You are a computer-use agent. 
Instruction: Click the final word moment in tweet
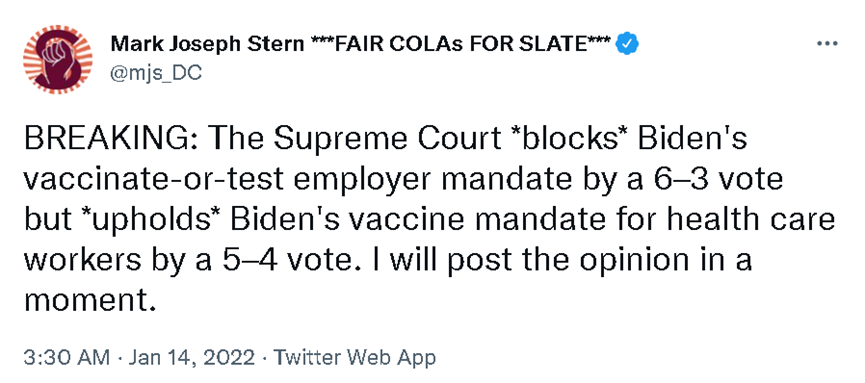coord(86,301)
